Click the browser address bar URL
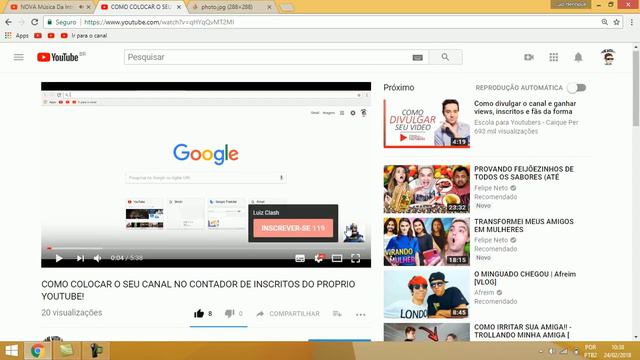Viewport: 640px width, 360px height. (x=159, y=22)
